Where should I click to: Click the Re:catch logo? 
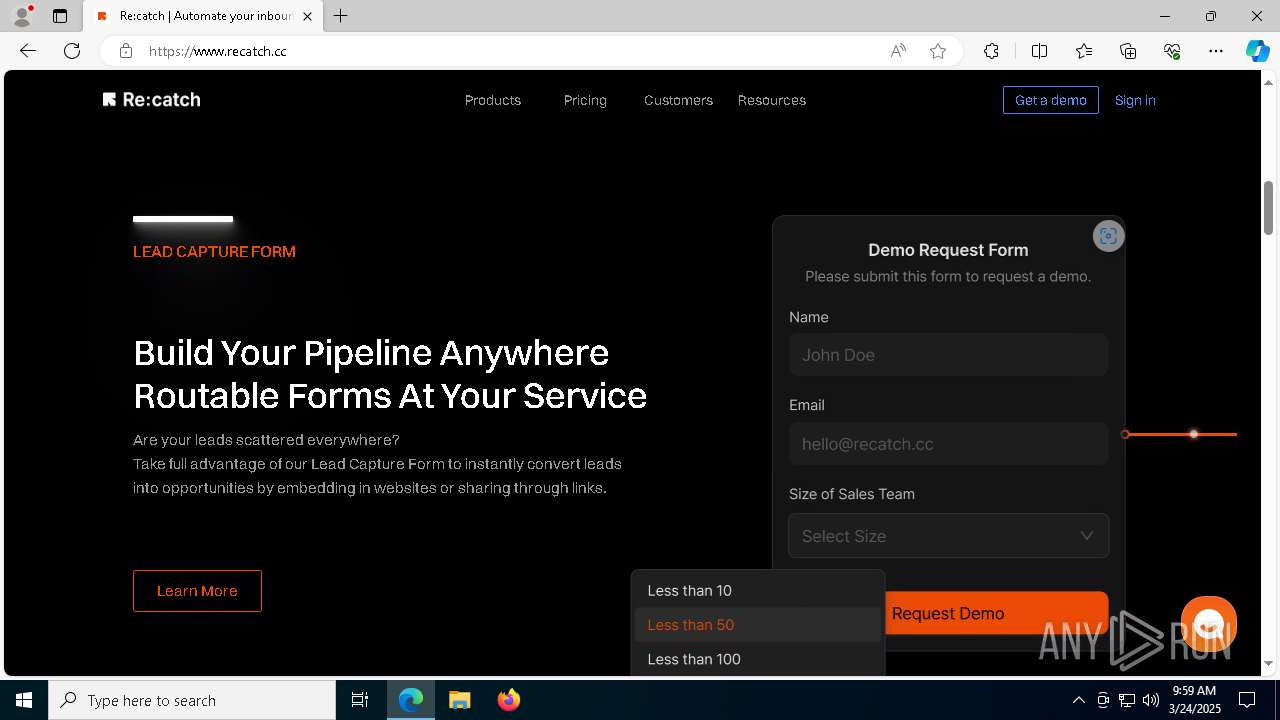coord(151,100)
